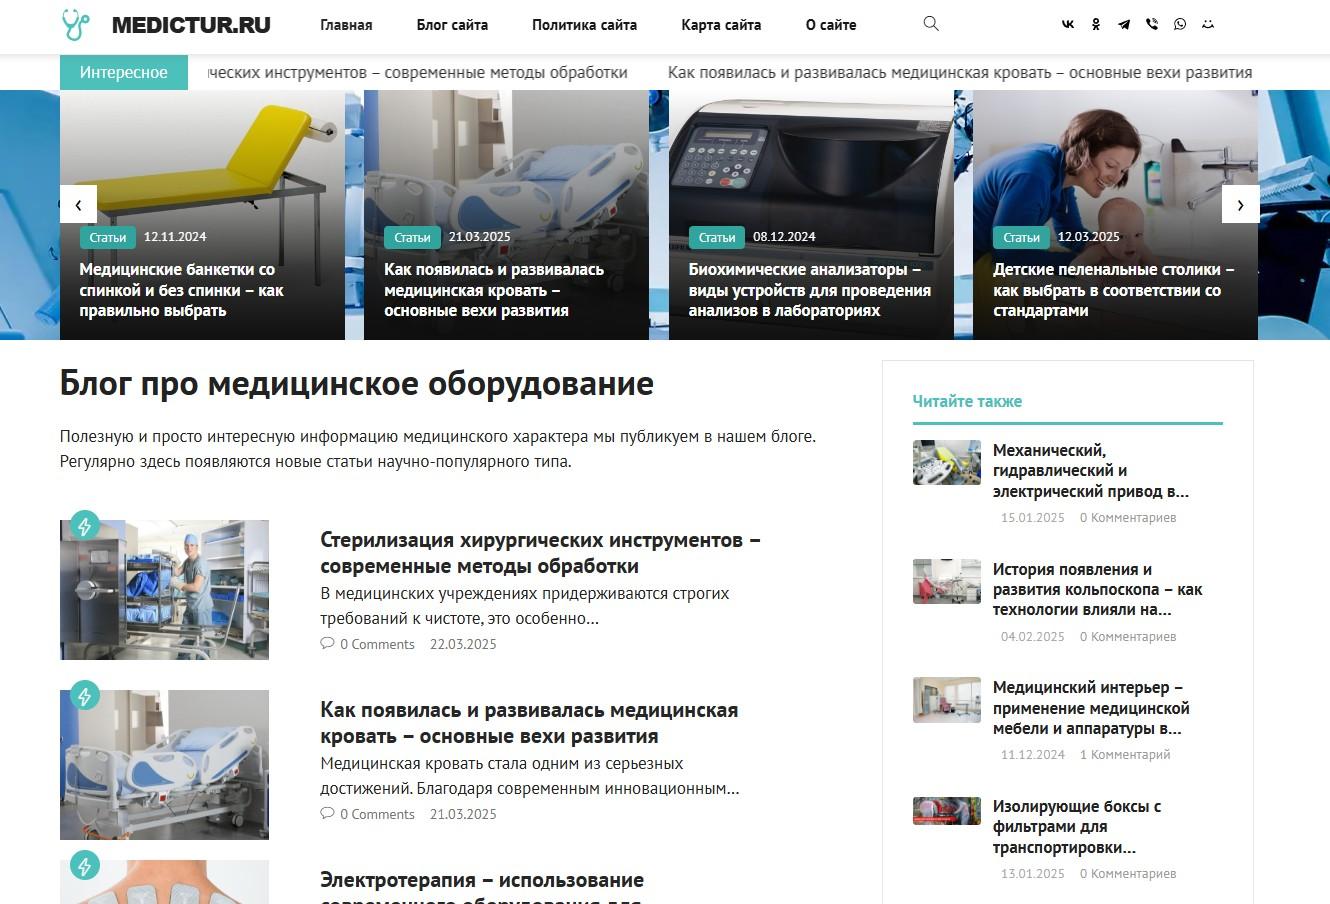Click sidebar thumbnail for Медицинский интерьер
This screenshot has height=904, width=1330.
[946, 700]
